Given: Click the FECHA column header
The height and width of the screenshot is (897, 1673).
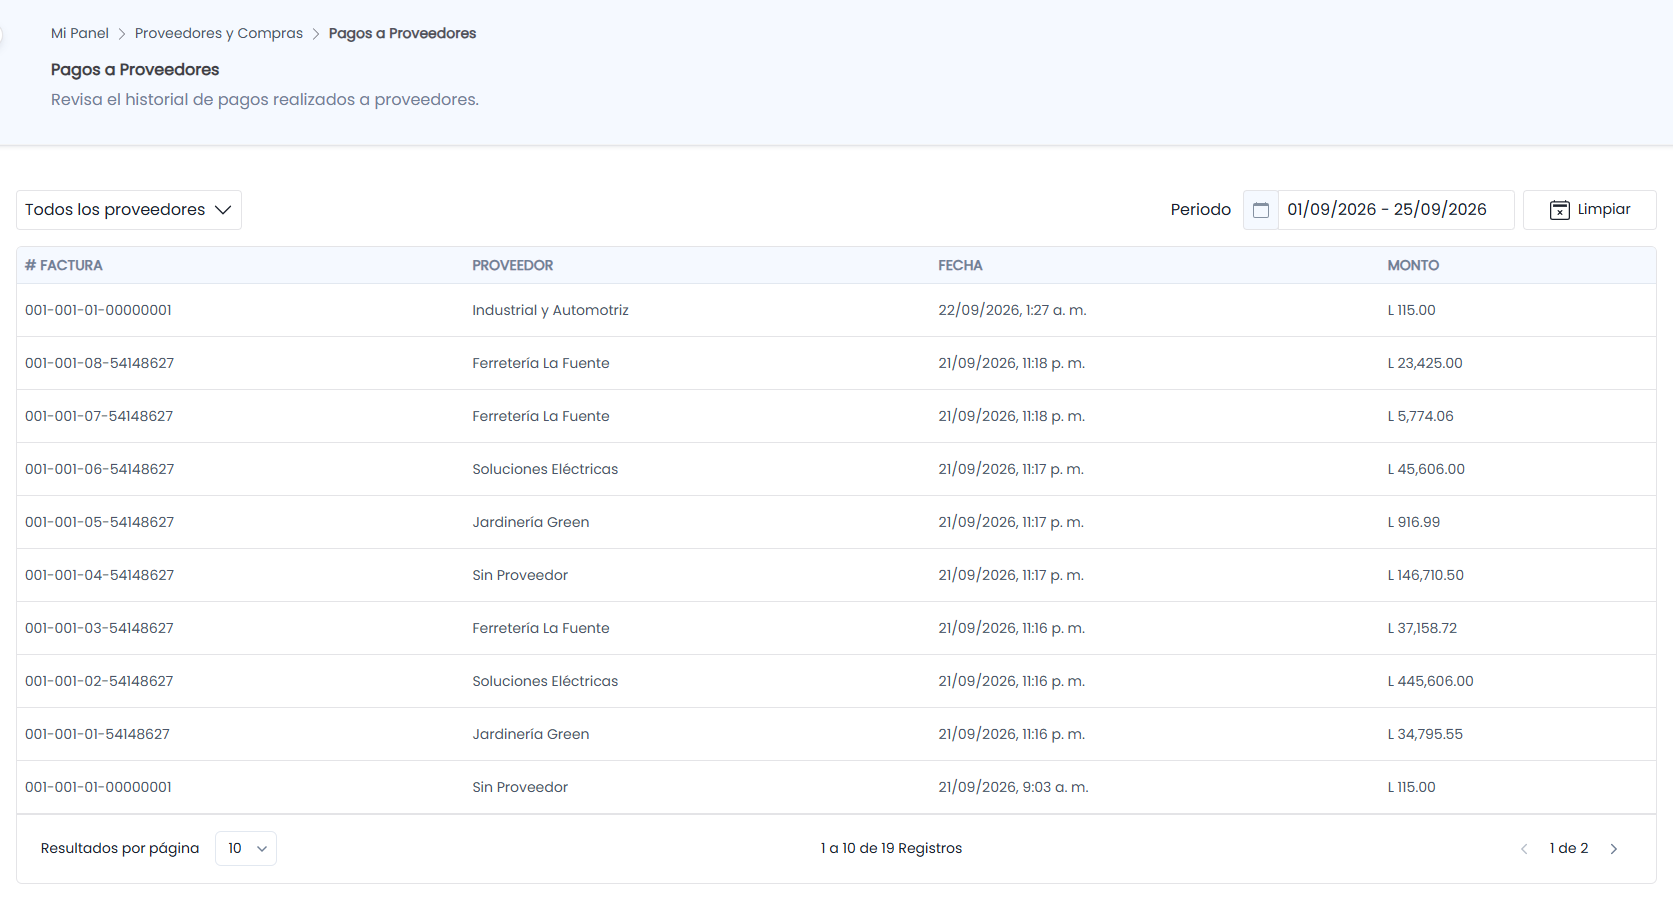Looking at the screenshot, I should click(x=960, y=265).
